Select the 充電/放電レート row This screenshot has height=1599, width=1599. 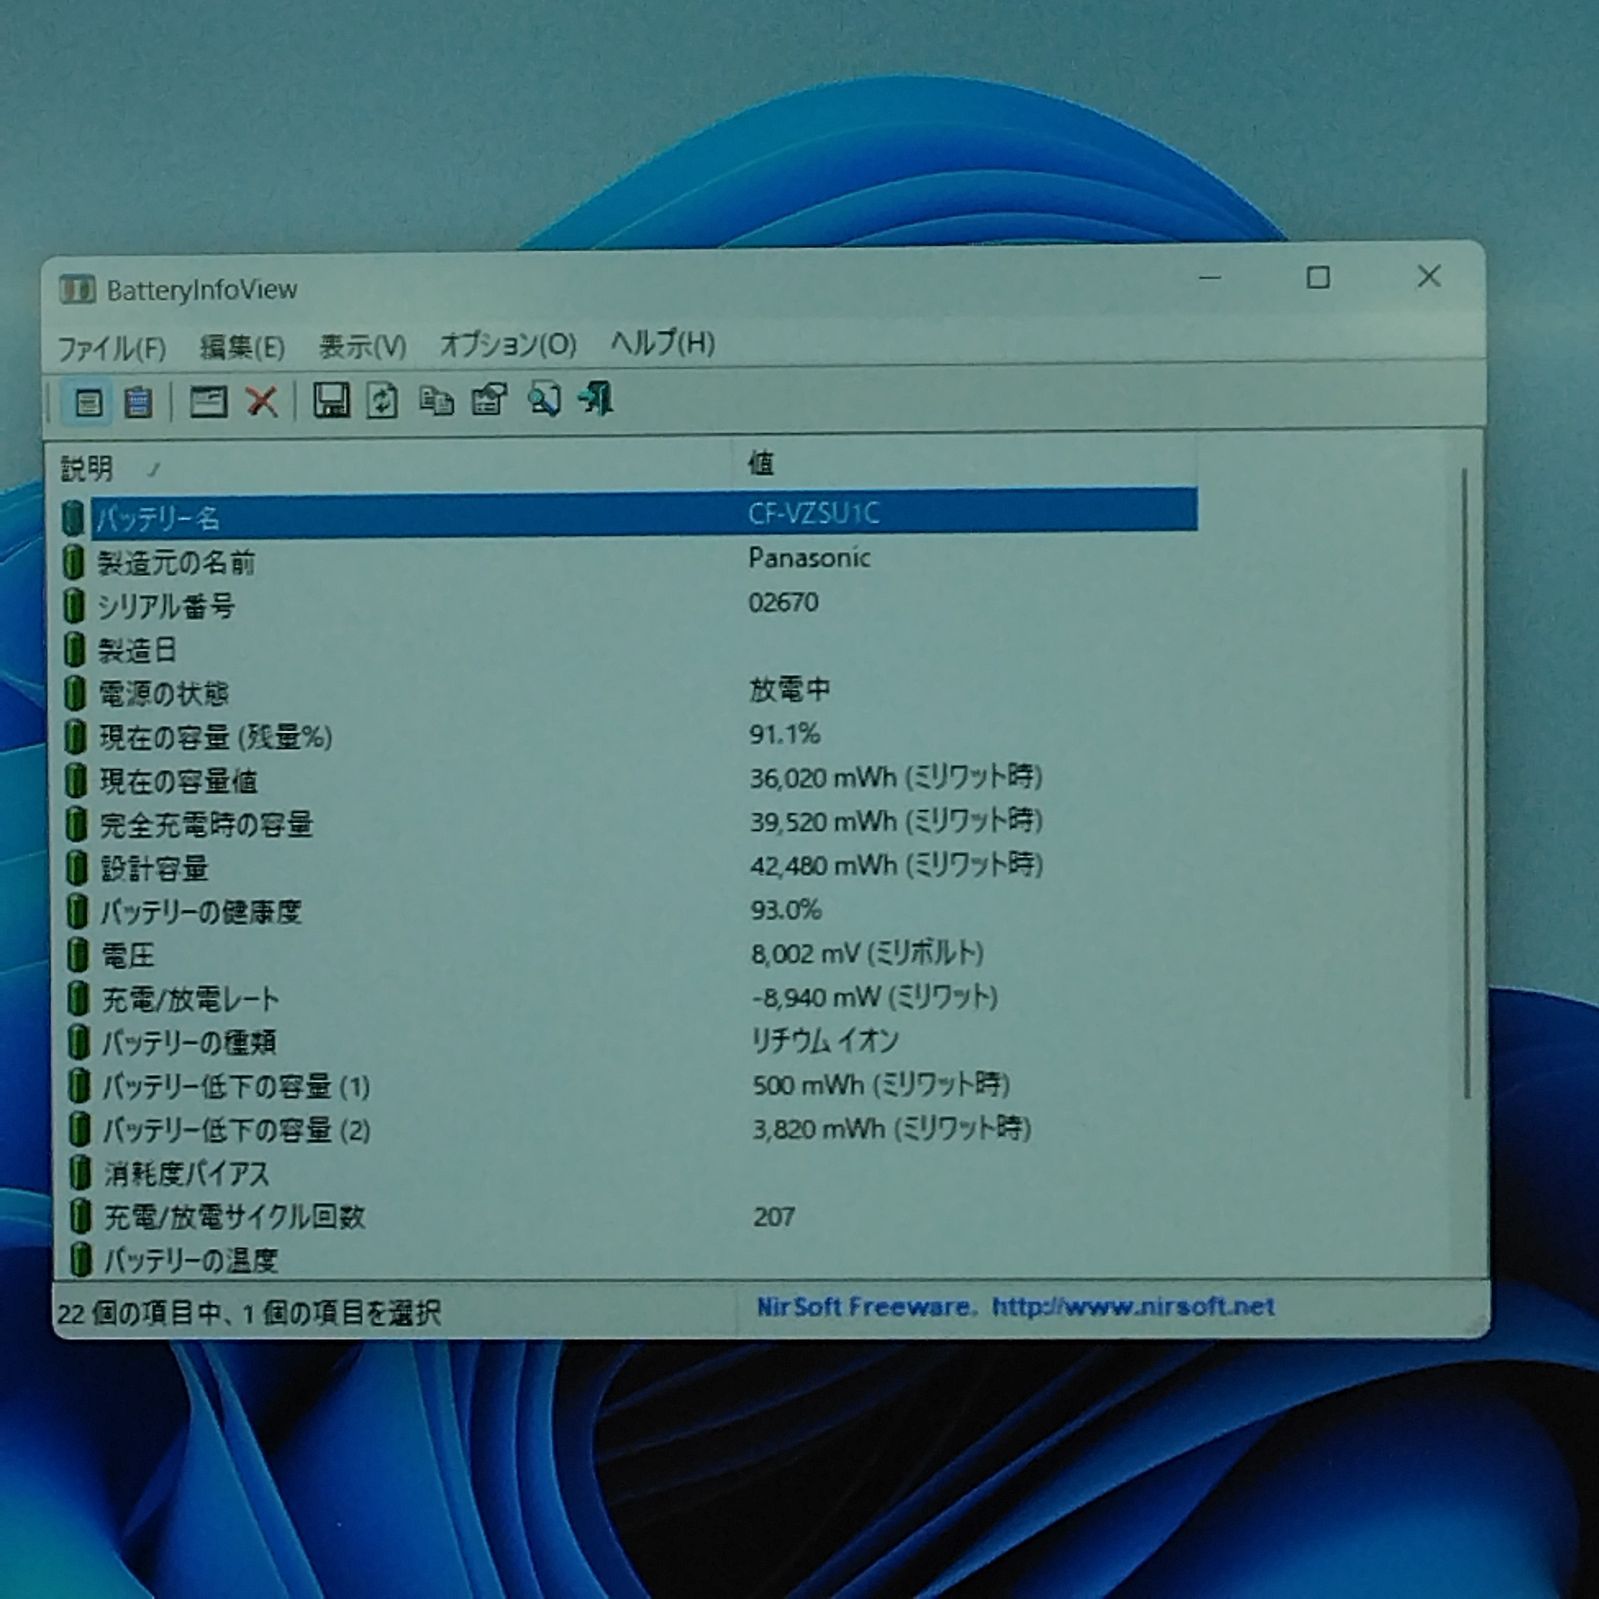pyautogui.click(x=630, y=998)
